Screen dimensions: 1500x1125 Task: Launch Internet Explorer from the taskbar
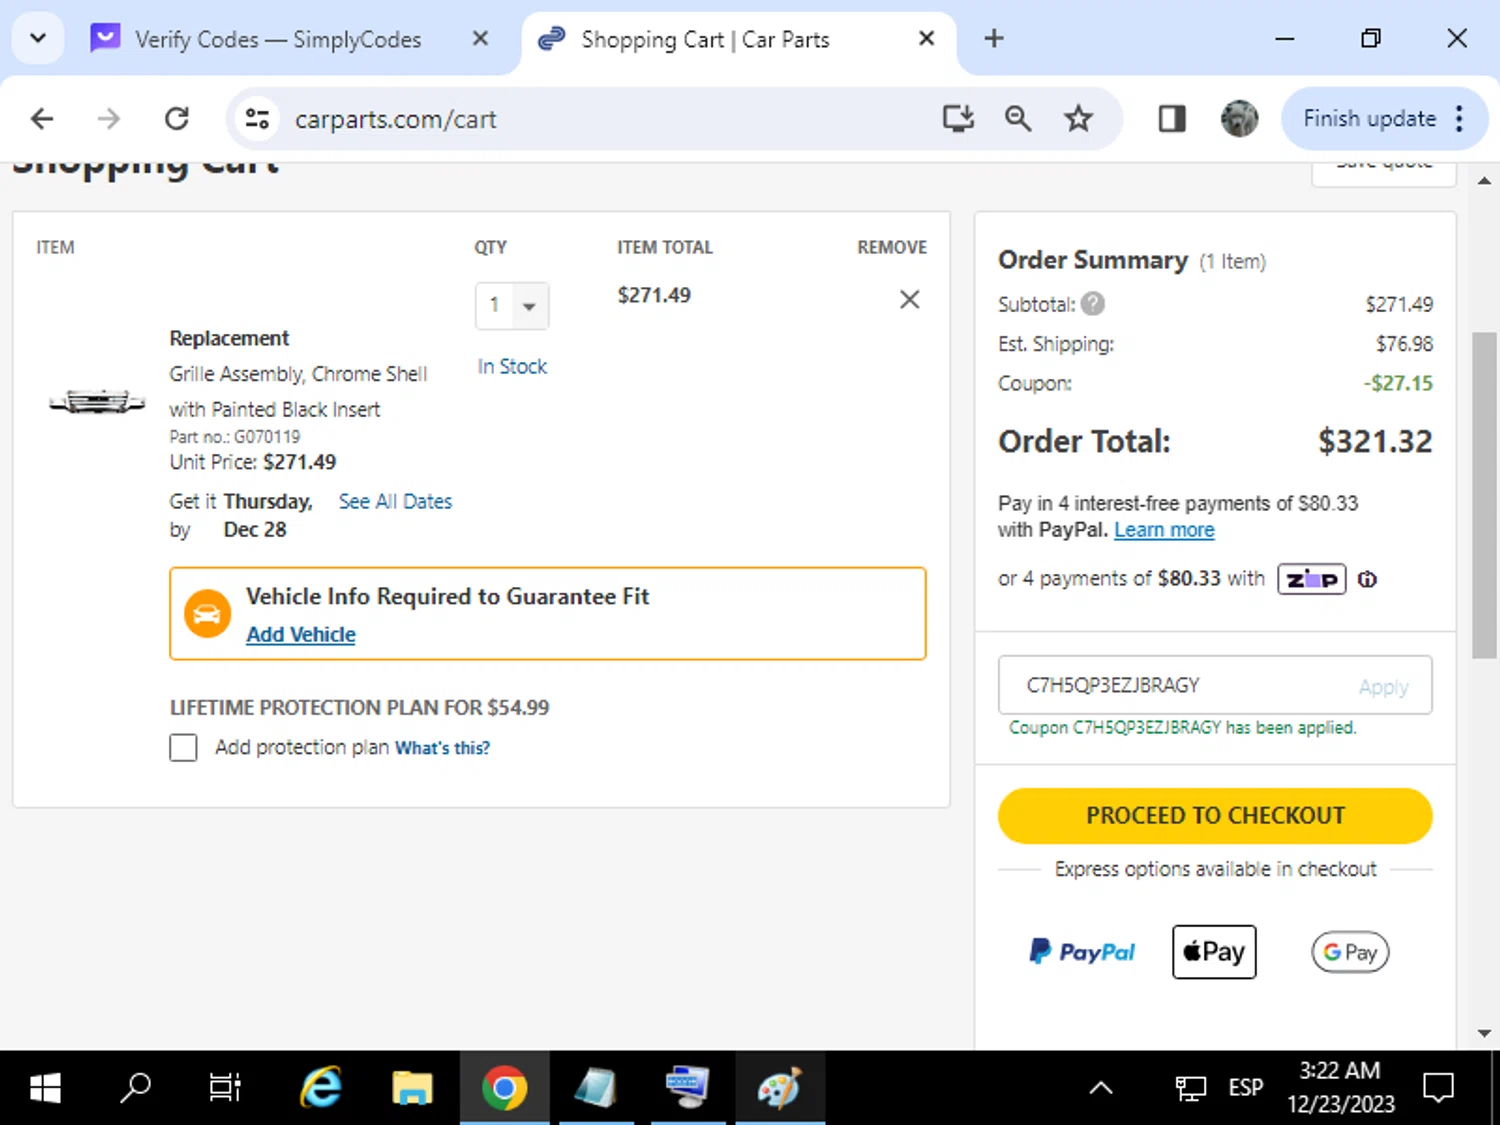(321, 1087)
